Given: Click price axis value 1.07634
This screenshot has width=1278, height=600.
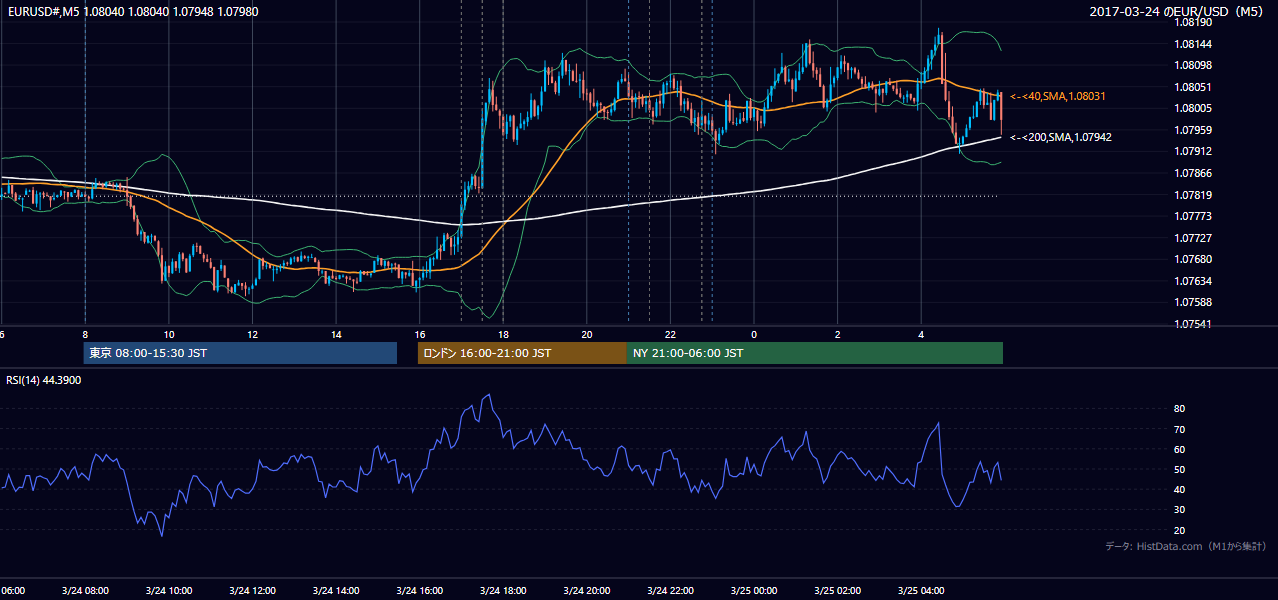Looking at the screenshot, I should coord(1193,281).
